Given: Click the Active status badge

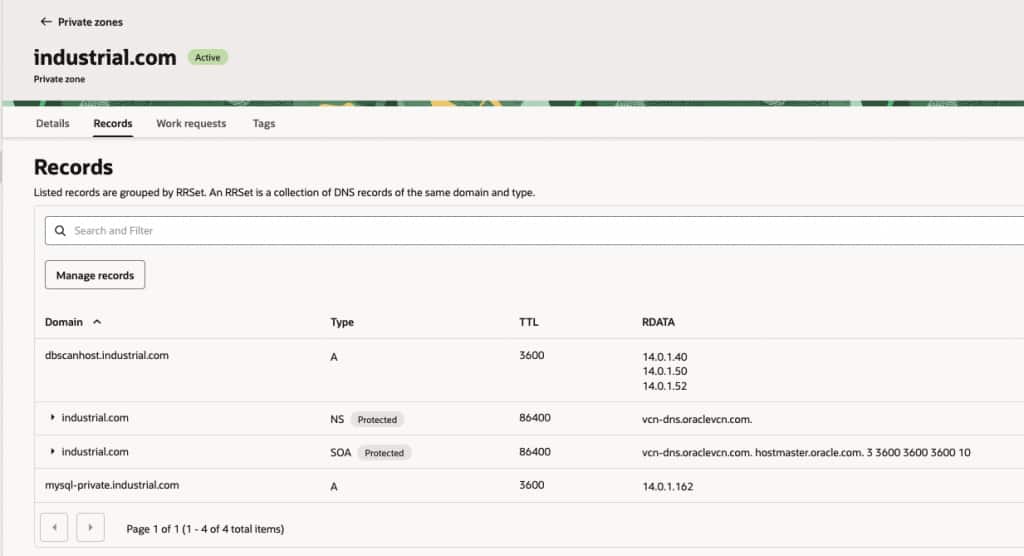Looking at the screenshot, I should [208, 57].
